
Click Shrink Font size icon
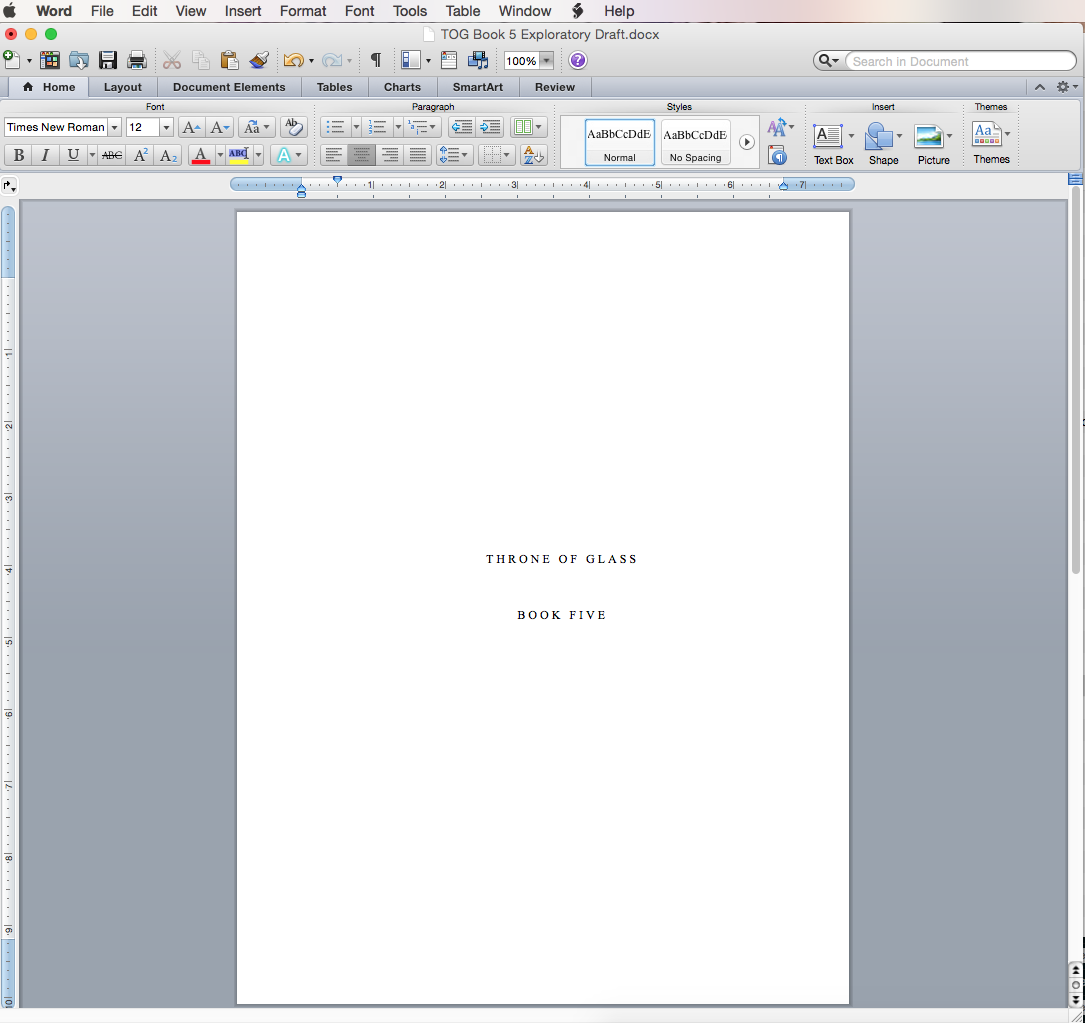tap(220, 127)
